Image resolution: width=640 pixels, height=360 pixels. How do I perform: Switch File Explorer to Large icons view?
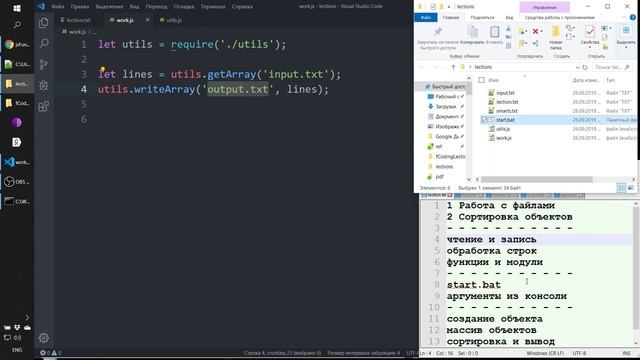click(631, 188)
